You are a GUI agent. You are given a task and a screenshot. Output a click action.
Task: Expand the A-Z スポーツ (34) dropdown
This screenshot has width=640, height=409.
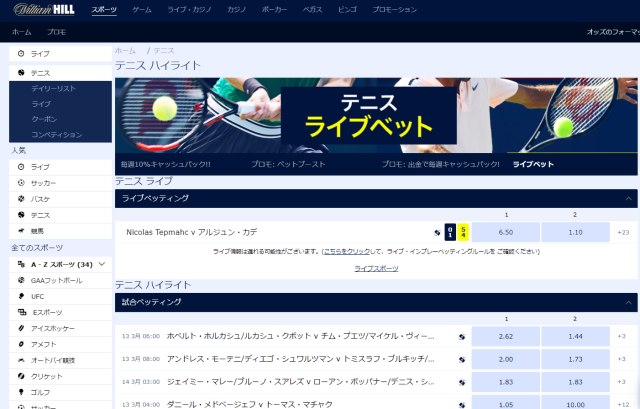pos(101,264)
